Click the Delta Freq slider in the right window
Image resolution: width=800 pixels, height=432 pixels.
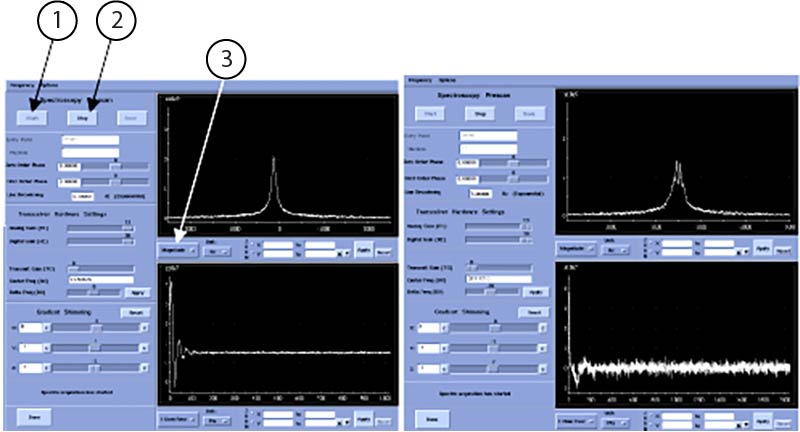(493, 291)
